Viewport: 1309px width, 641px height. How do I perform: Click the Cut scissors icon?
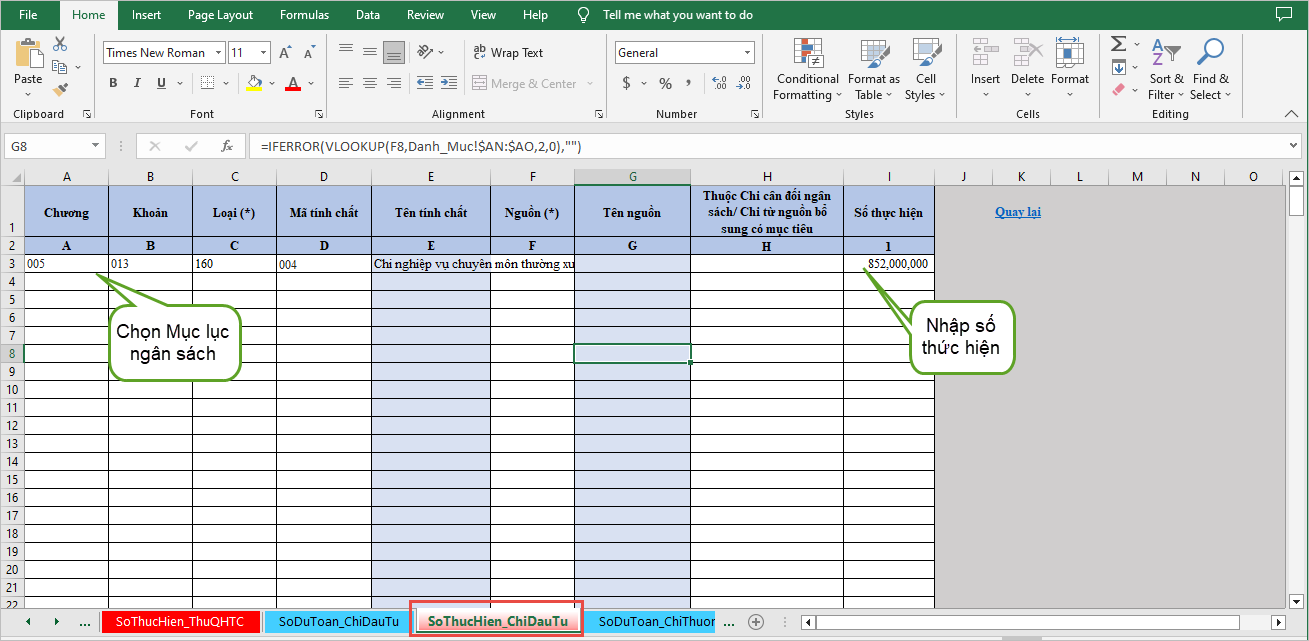[60, 44]
